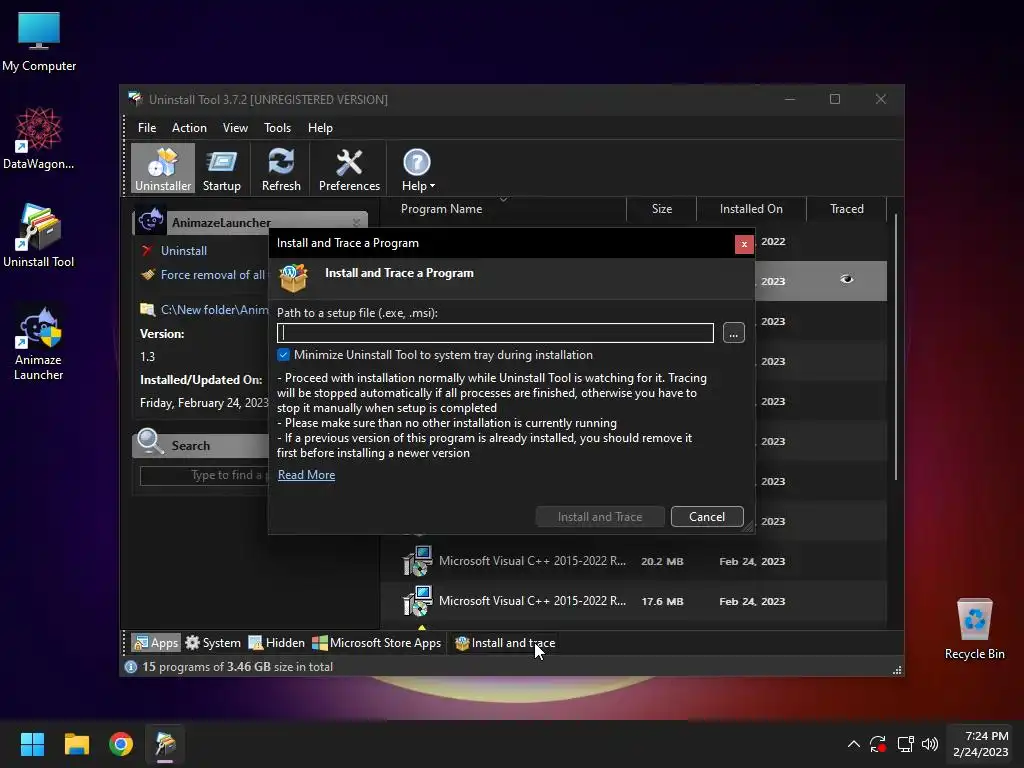Viewport: 1024px width, 768px height.
Task: Switch to the System tab
Action: coord(213,643)
